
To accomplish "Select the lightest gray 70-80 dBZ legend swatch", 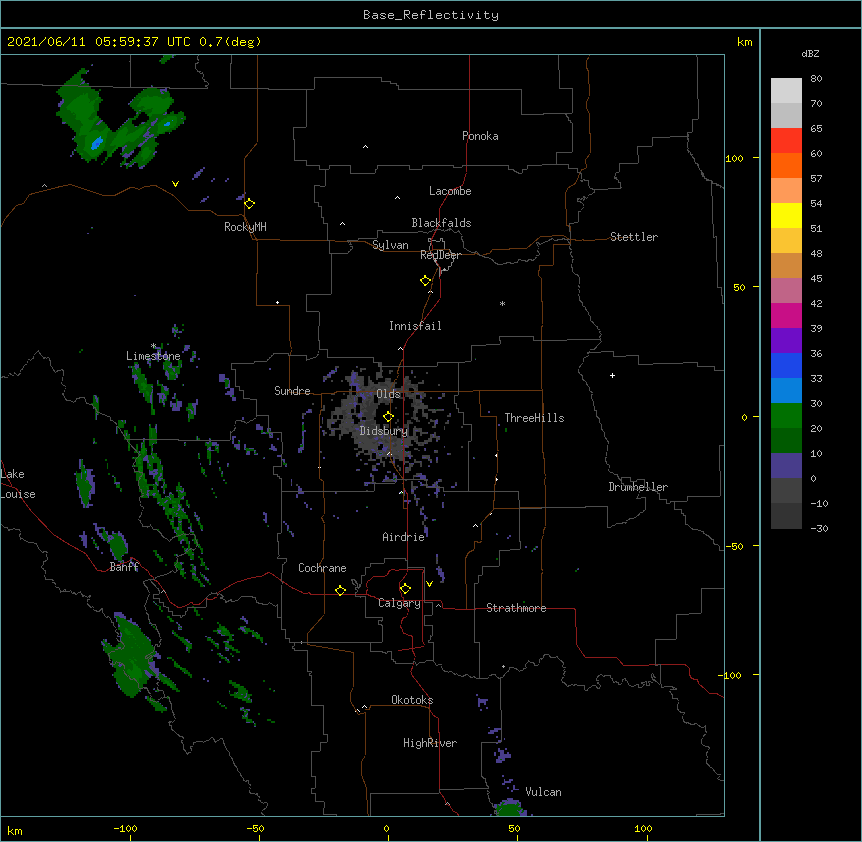I will click(x=786, y=91).
